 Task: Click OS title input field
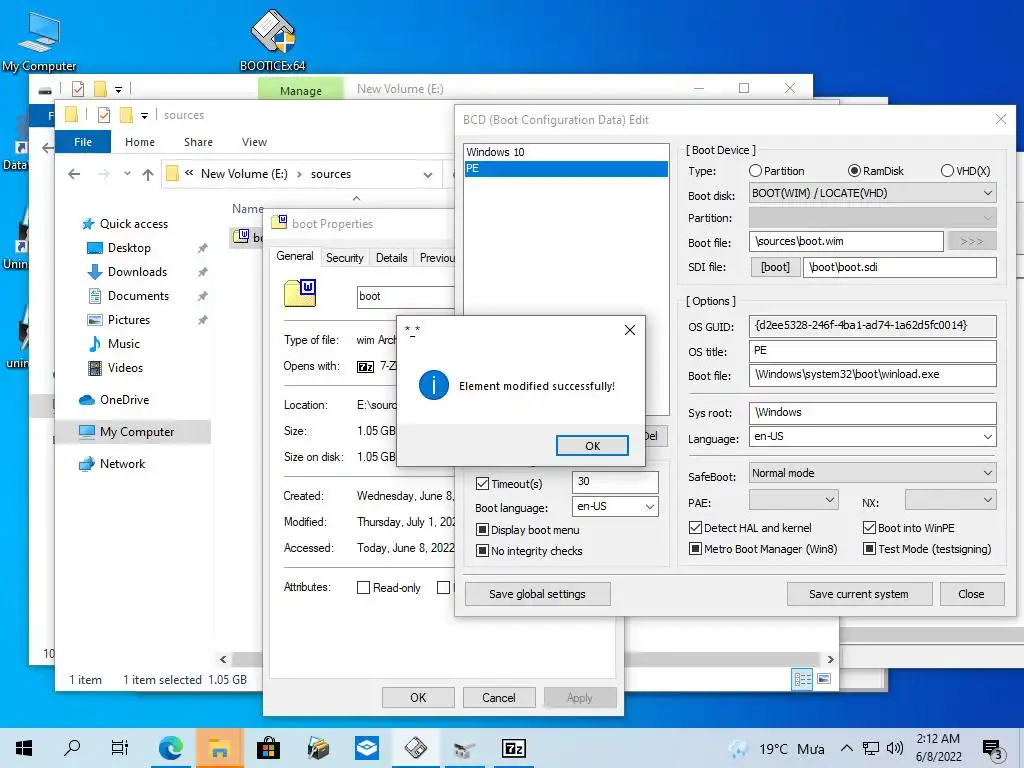pos(872,351)
